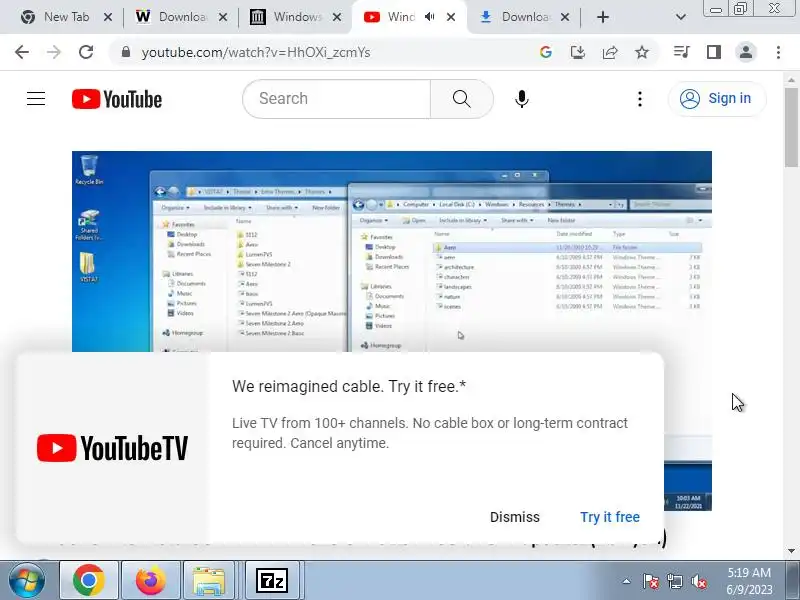Open the Windows Start menu

pos(27,581)
